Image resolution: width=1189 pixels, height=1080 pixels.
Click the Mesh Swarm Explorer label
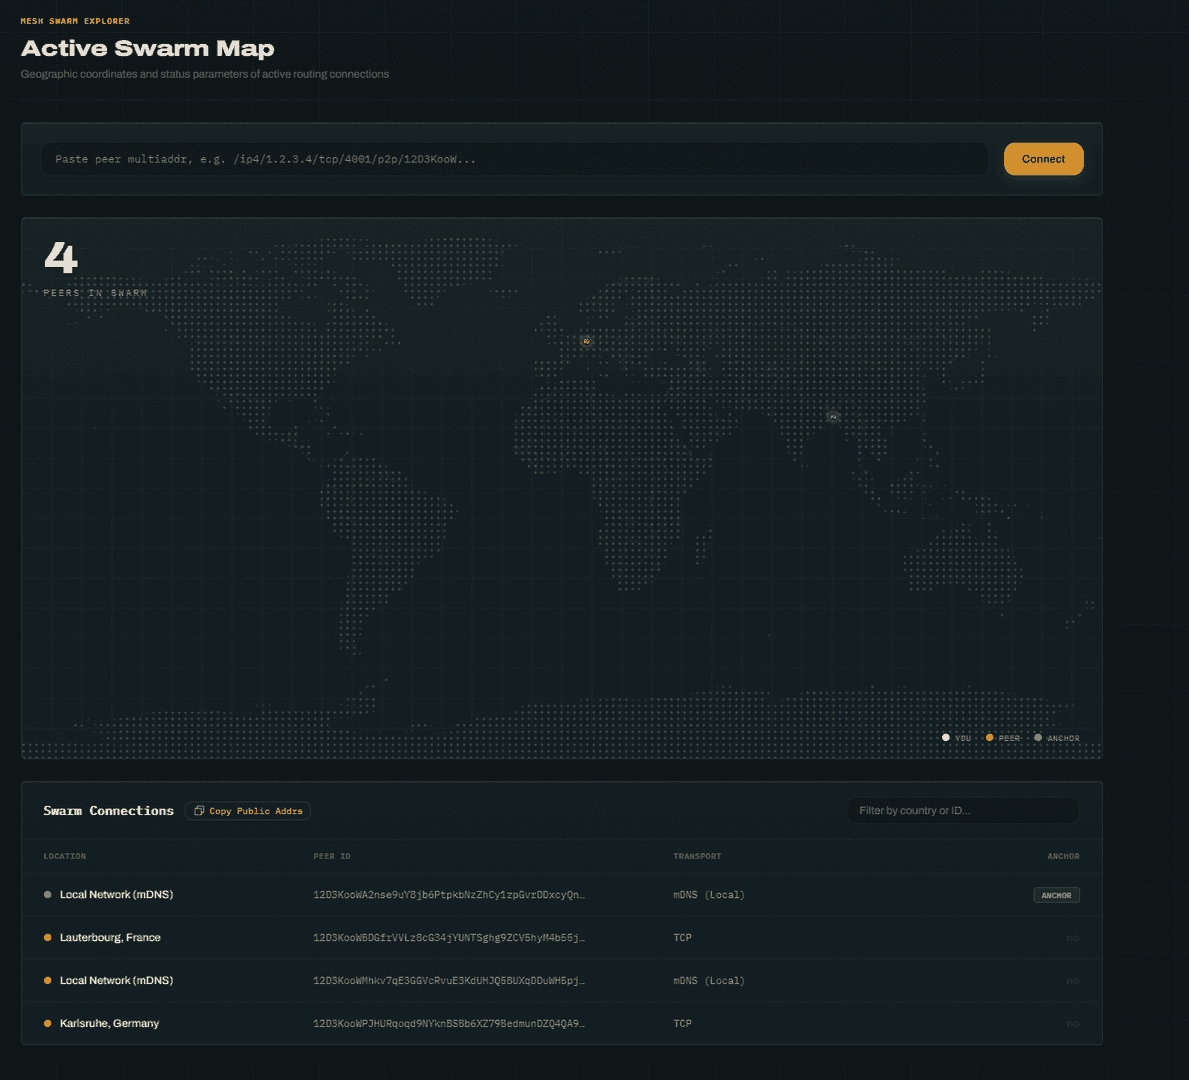point(75,21)
